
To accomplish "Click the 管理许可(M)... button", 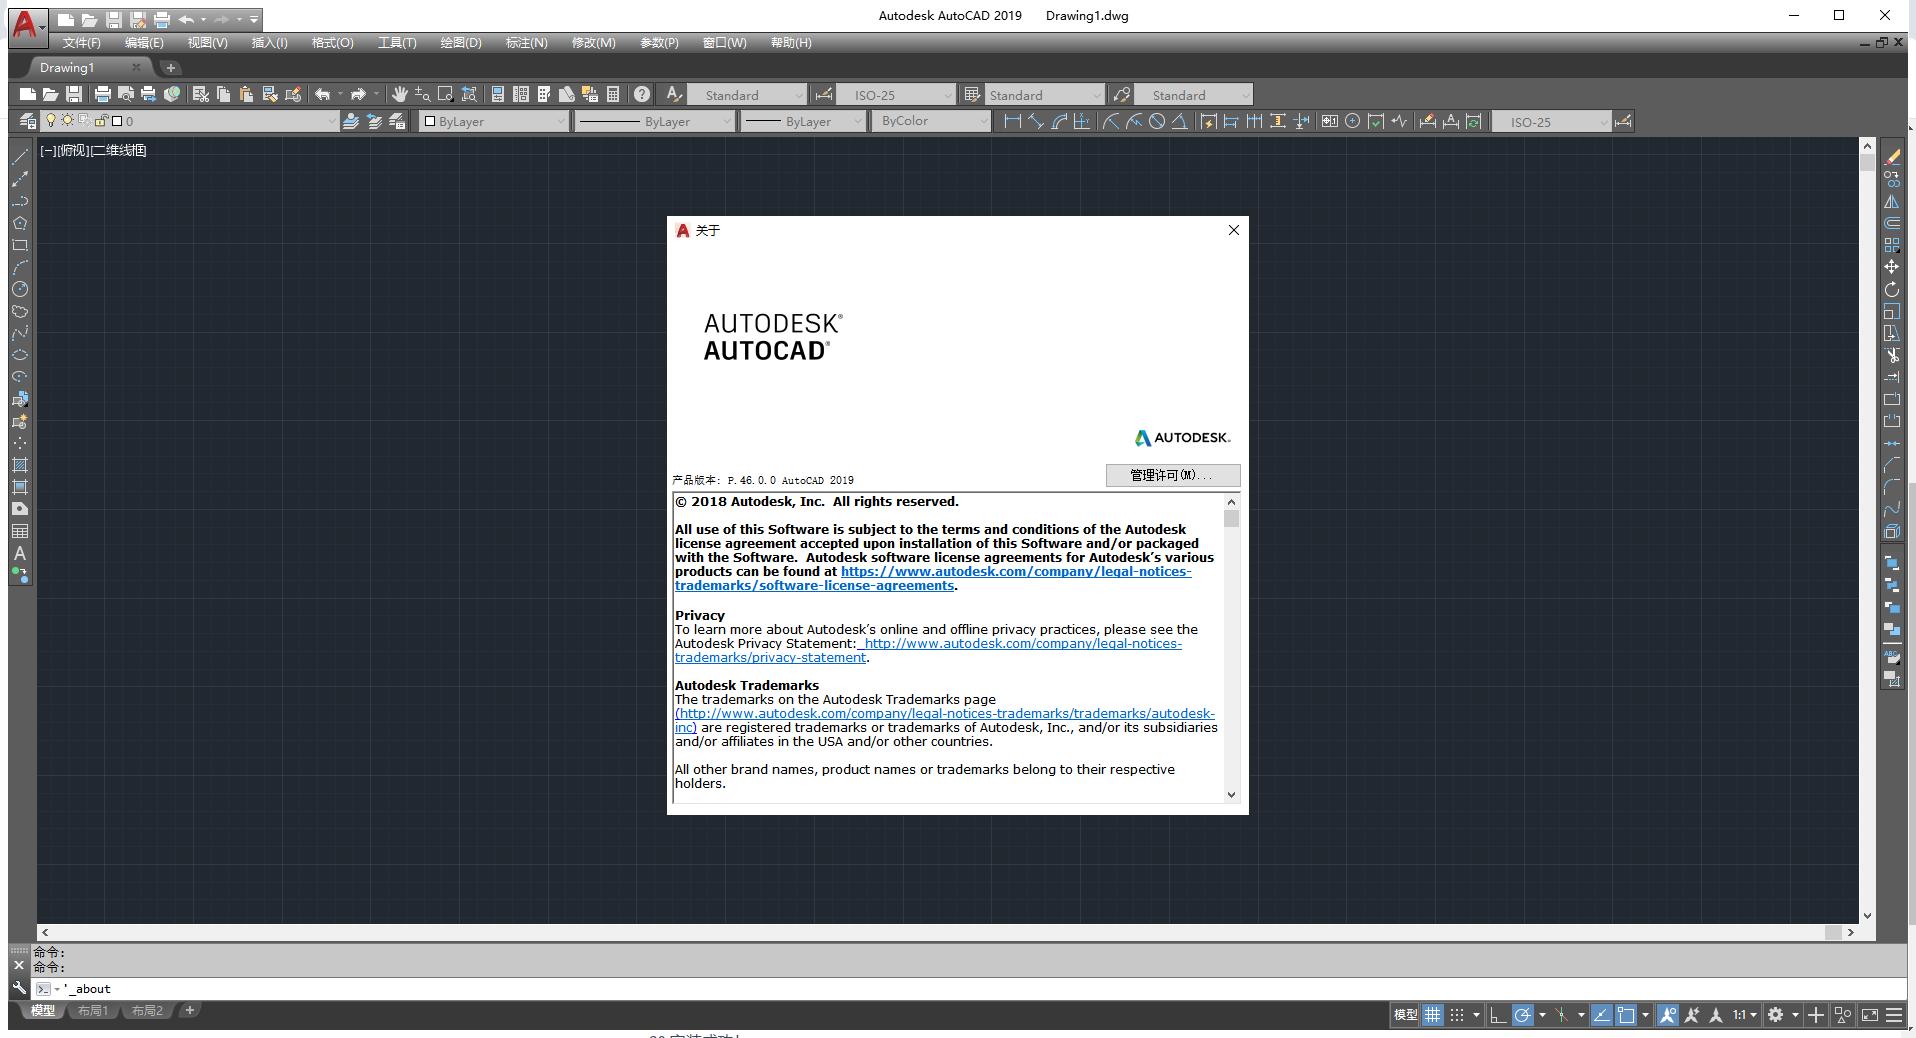I will pos(1172,475).
